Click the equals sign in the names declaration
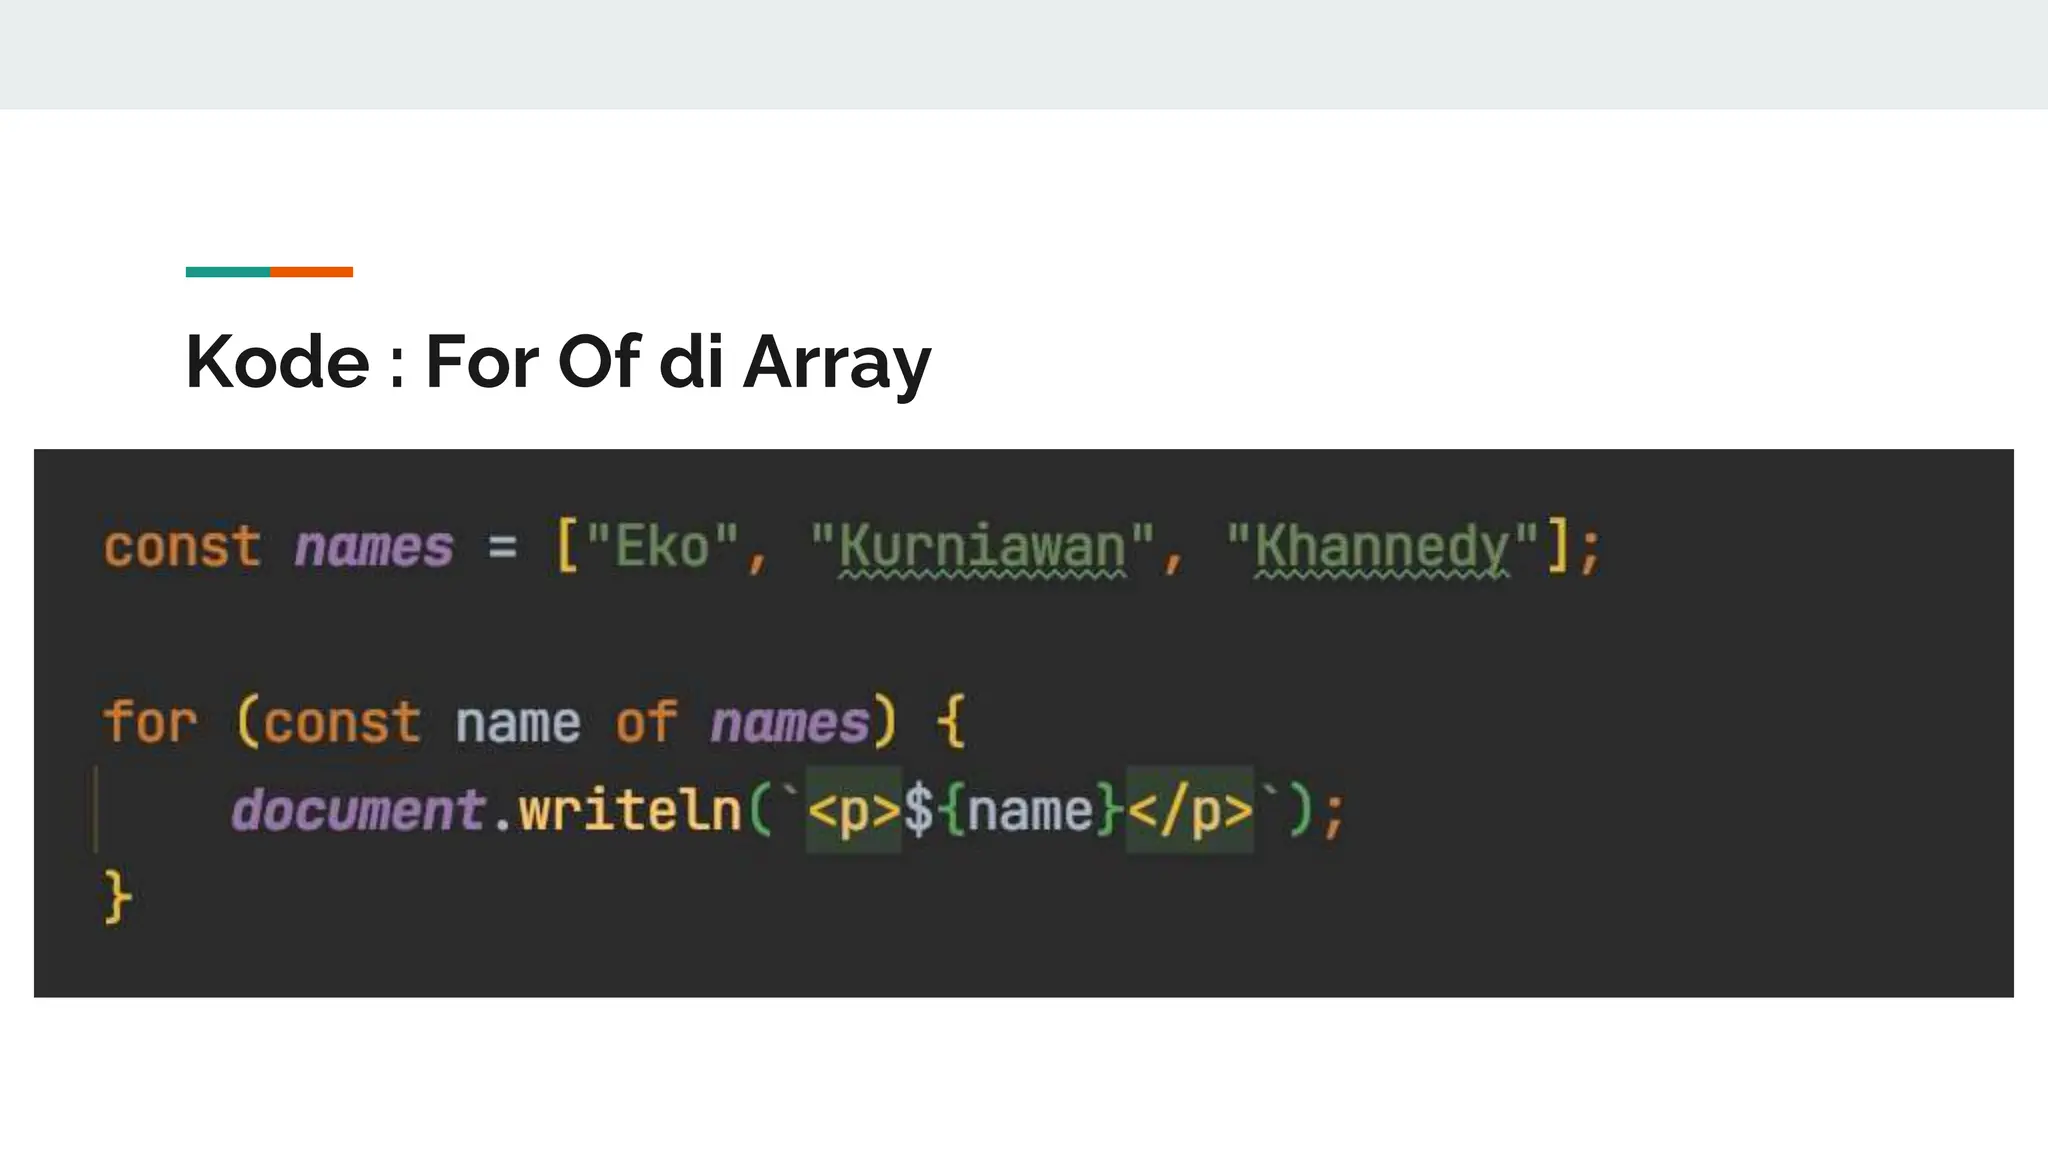Viewport: 2048px width, 1152px height. click(503, 548)
